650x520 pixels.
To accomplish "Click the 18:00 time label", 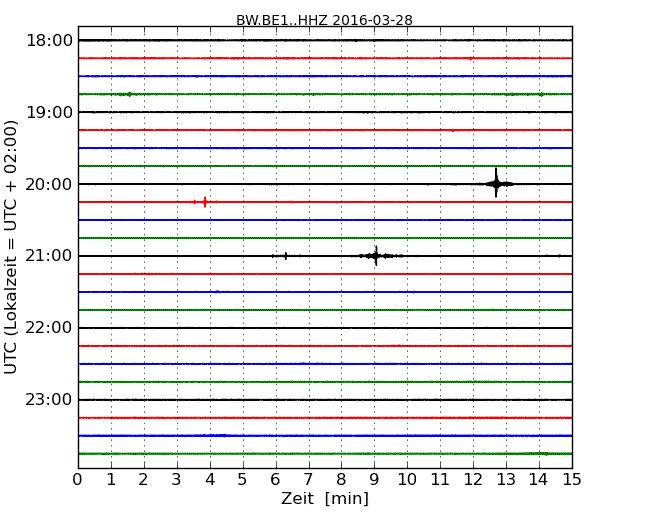I will click(49, 41).
